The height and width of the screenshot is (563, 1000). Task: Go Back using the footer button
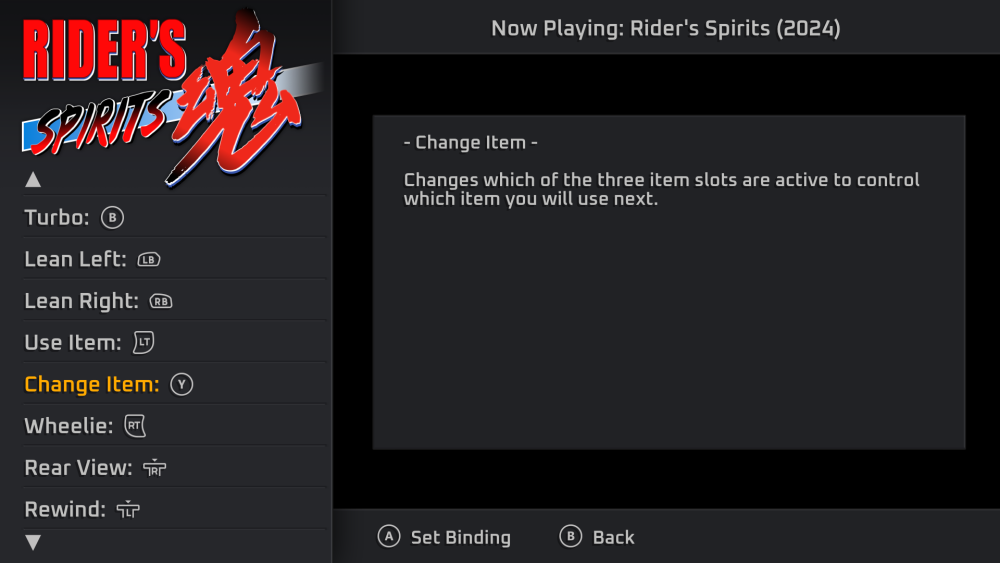(x=597, y=537)
